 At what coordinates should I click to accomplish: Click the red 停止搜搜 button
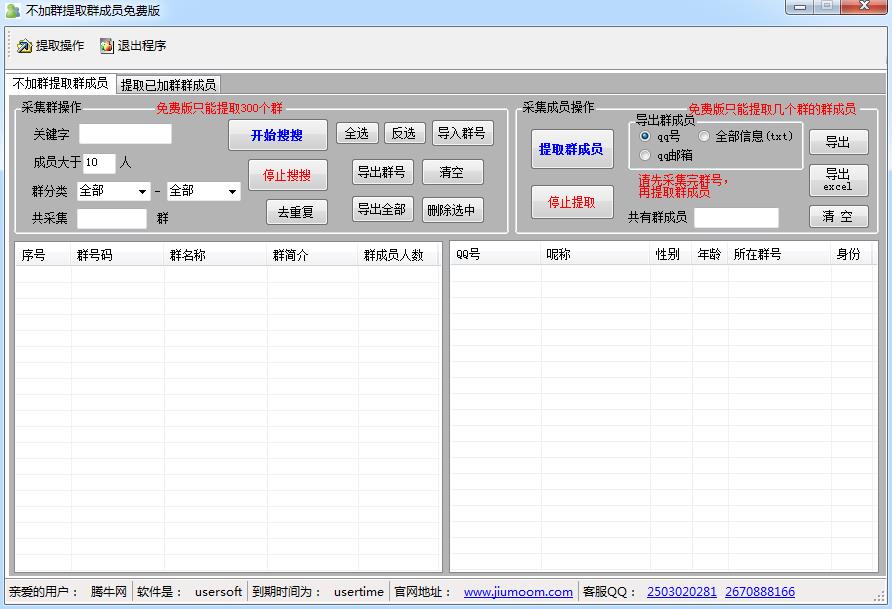pos(287,175)
